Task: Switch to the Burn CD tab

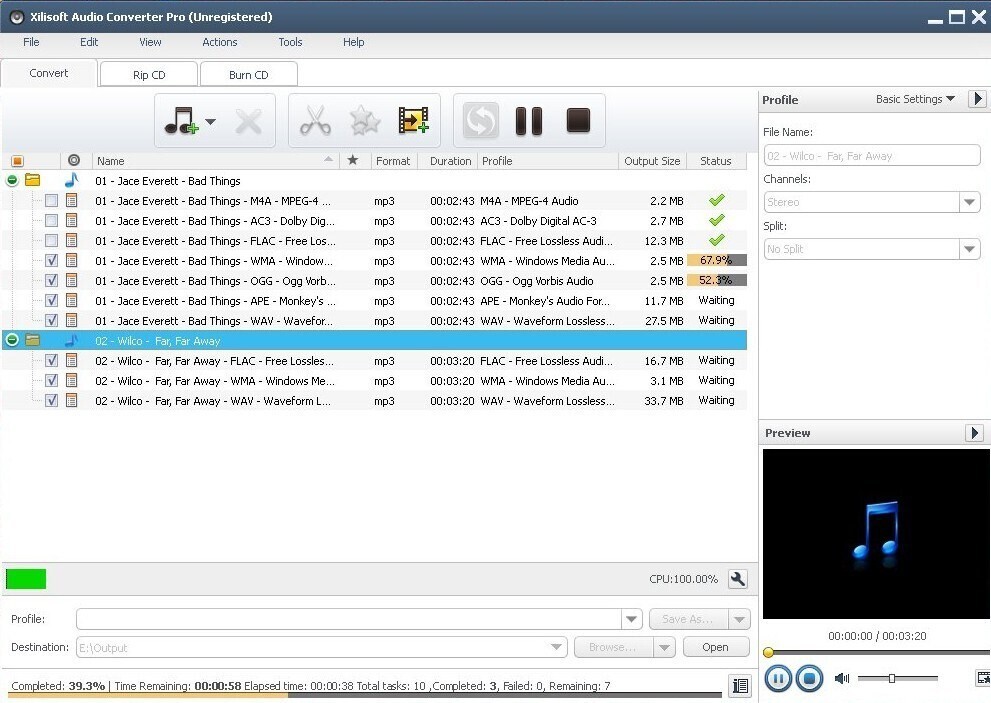Action: point(248,75)
